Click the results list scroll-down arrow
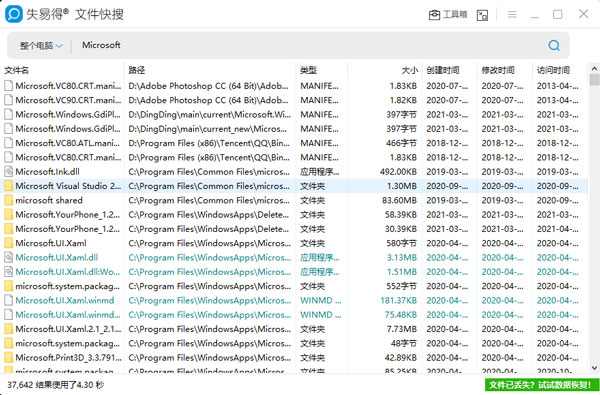600x395 pixels. click(x=594, y=367)
